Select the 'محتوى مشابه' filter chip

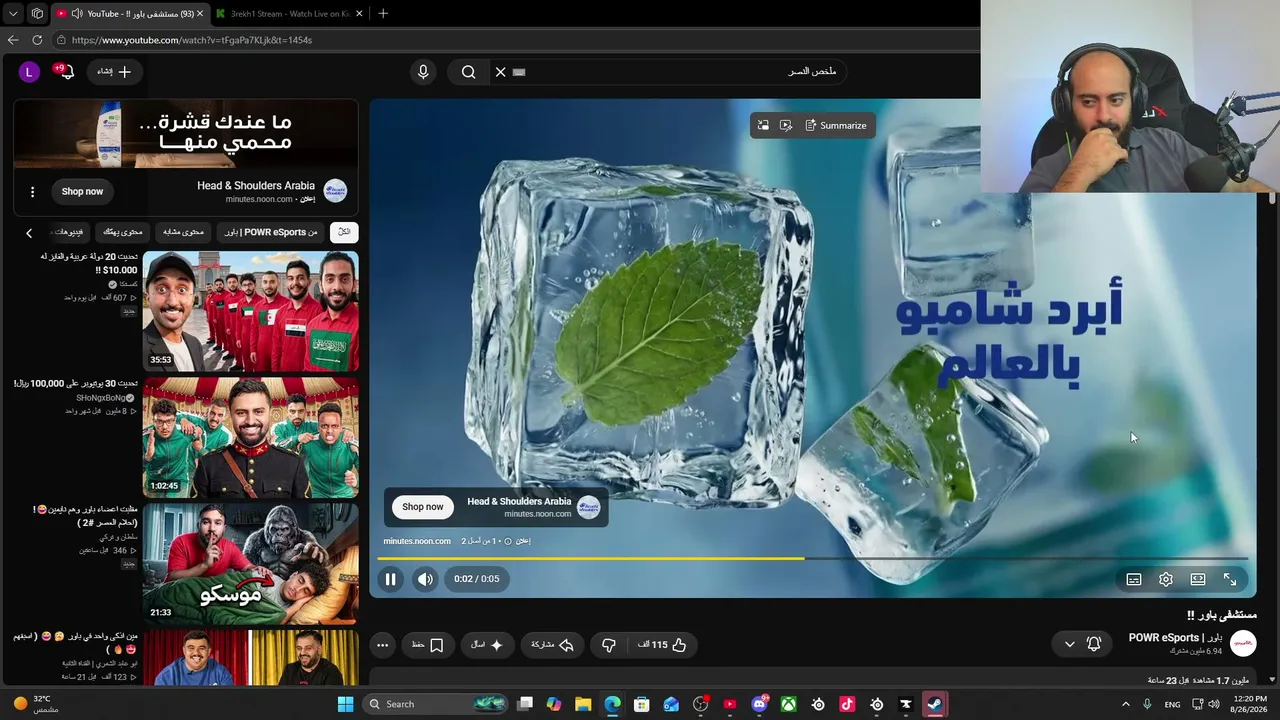[184, 232]
